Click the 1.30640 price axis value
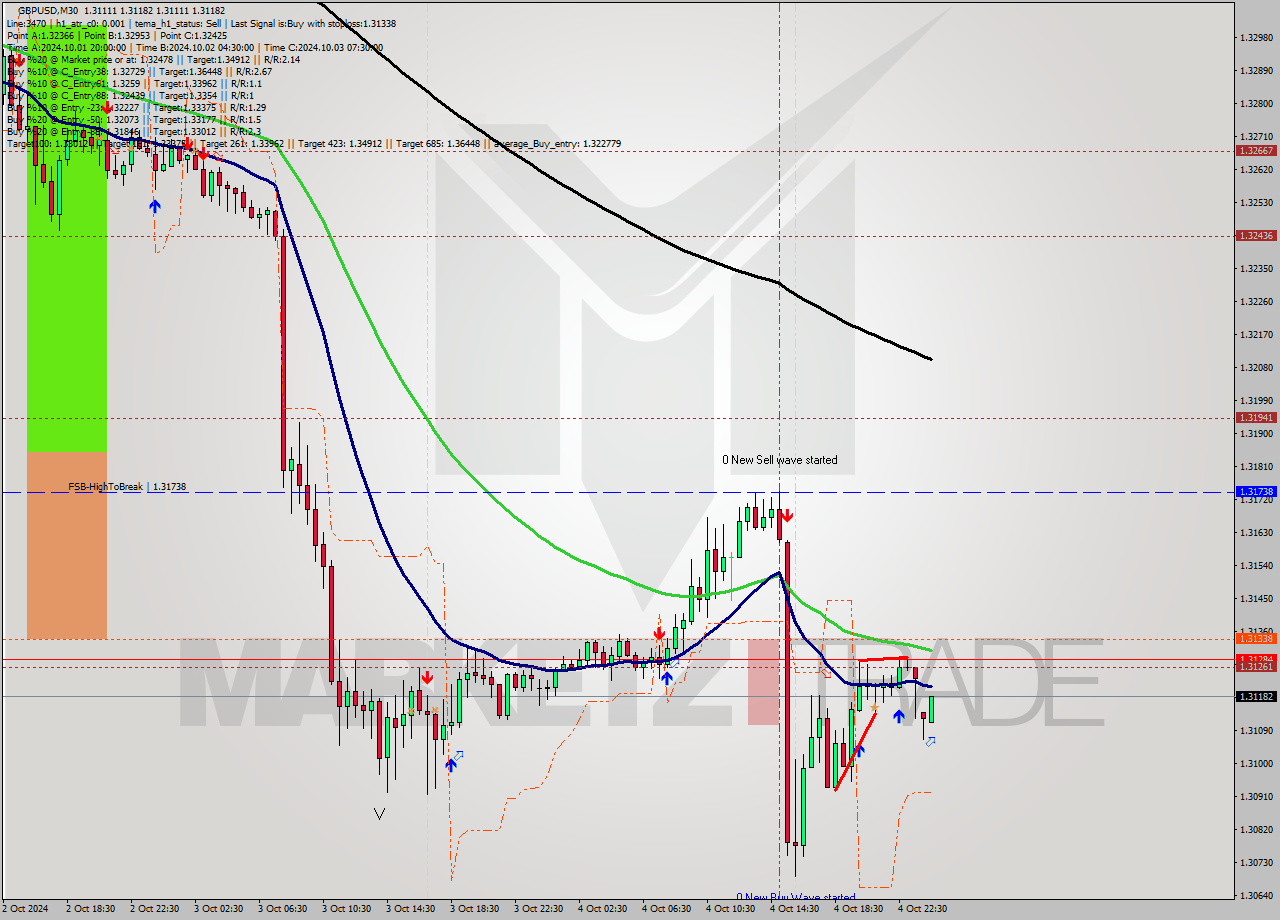This screenshot has width=1280, height=920. 1255,896
